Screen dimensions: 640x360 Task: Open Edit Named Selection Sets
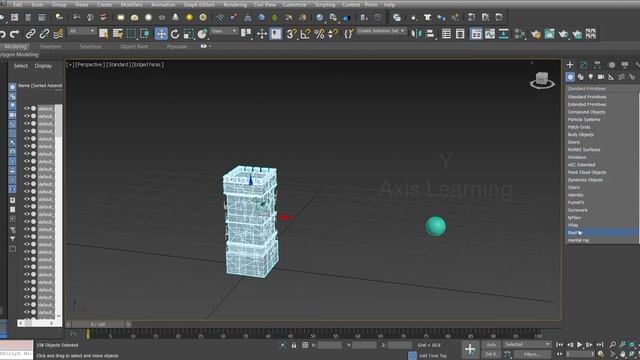[349, 34]
